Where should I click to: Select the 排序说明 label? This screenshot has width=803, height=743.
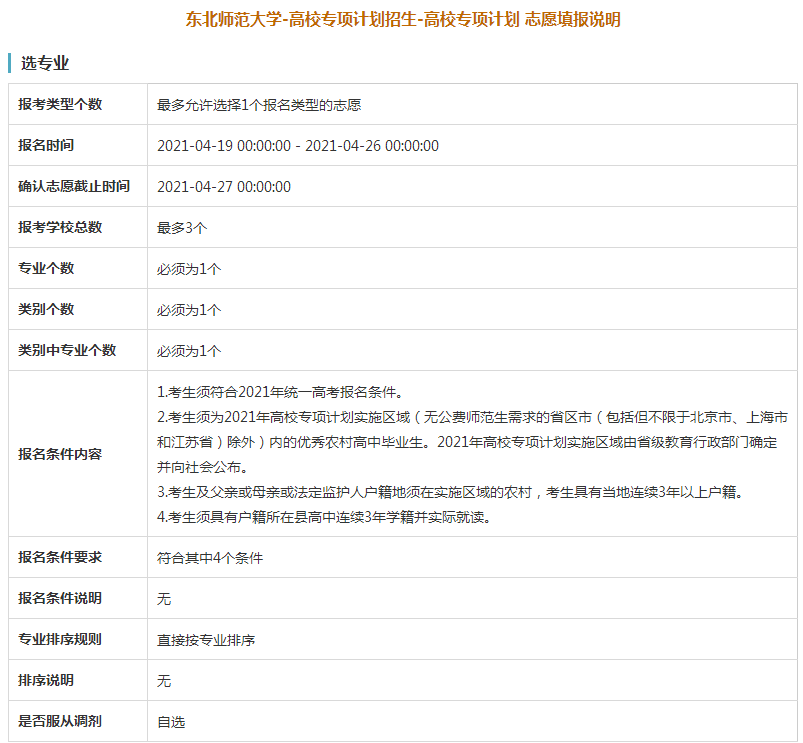pos(46,680)
